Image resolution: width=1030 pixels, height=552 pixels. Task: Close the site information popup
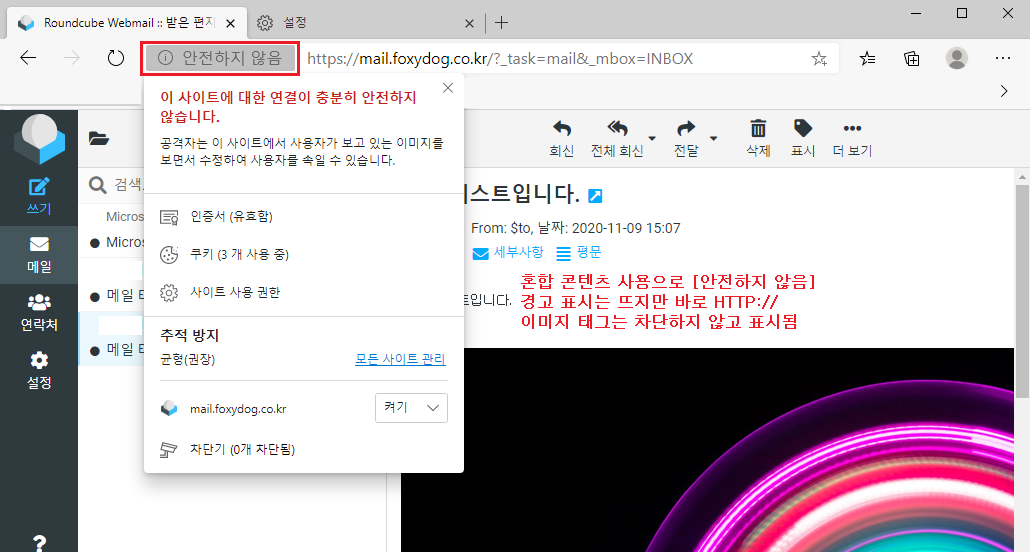pyautogui.click(x=448, y=88)
